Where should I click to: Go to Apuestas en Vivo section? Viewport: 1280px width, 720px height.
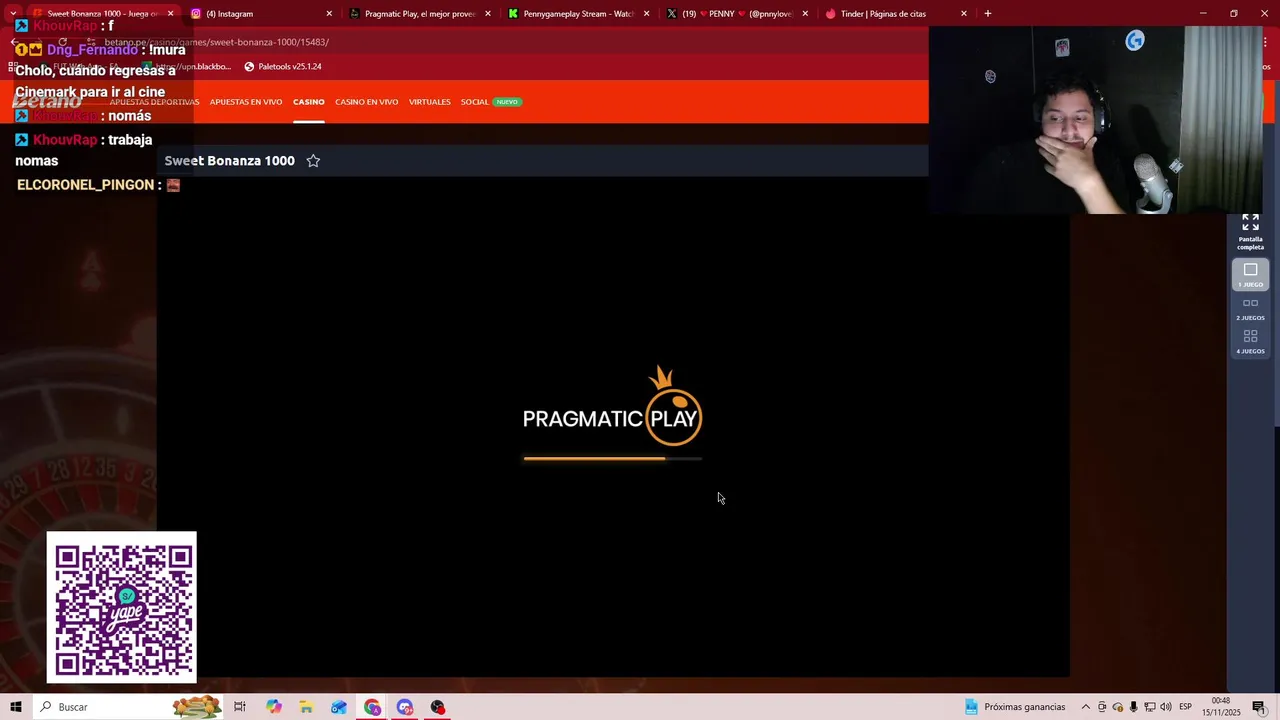(x=246, y=102)
